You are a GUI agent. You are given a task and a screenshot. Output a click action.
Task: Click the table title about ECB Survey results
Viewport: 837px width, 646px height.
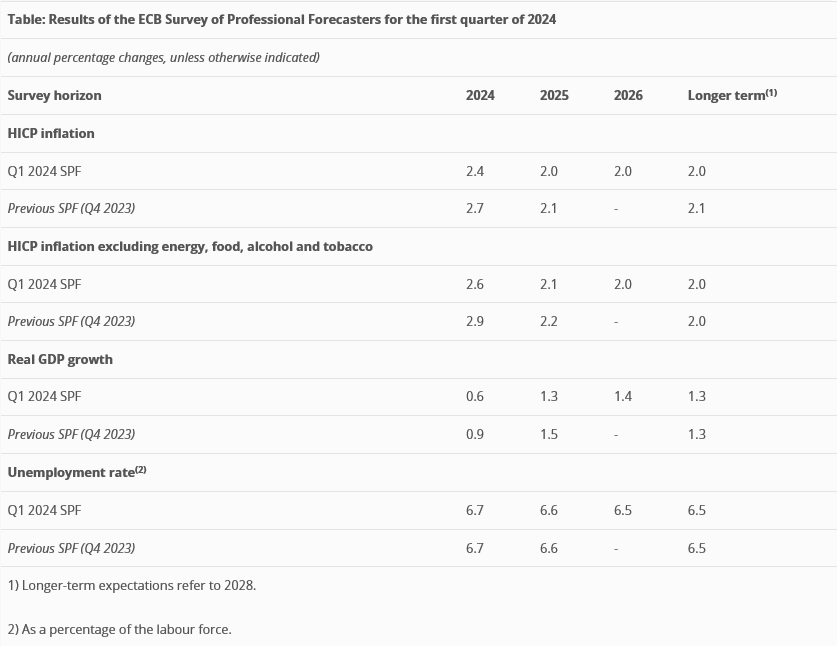coord(282,19)
